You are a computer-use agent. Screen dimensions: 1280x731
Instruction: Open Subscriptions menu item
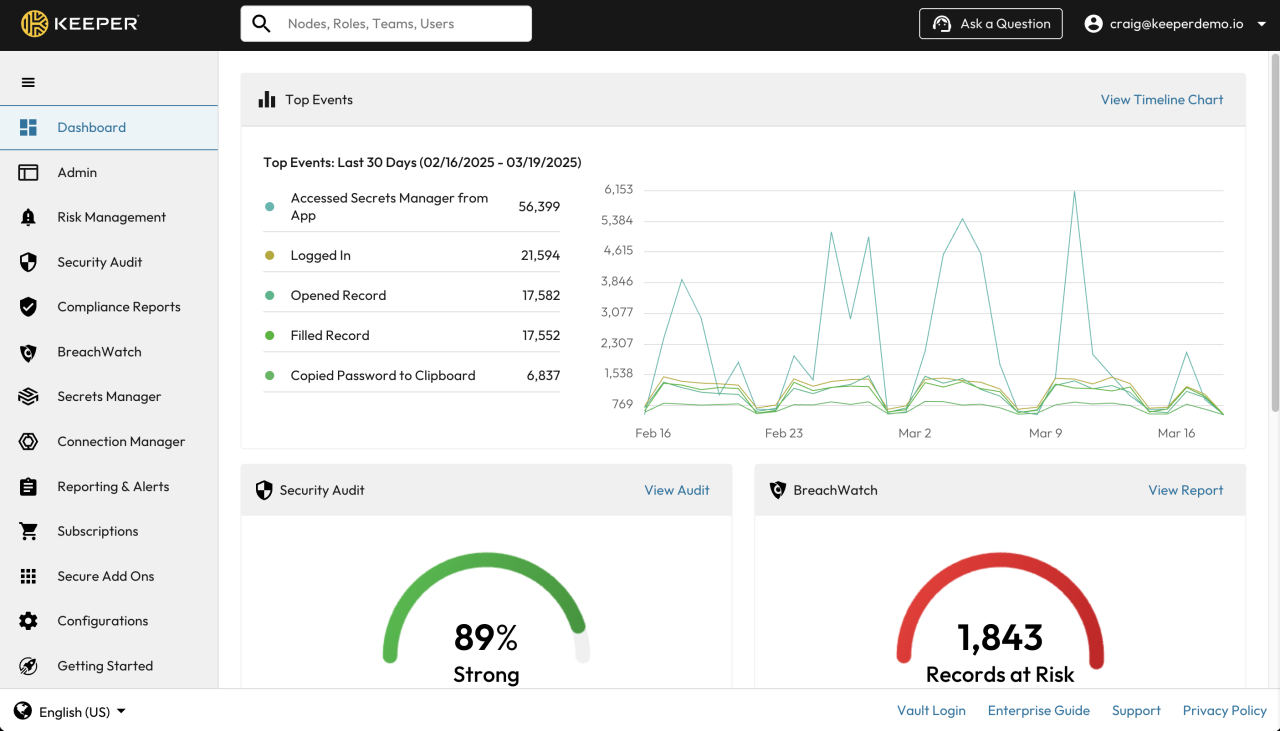point(109,532)
